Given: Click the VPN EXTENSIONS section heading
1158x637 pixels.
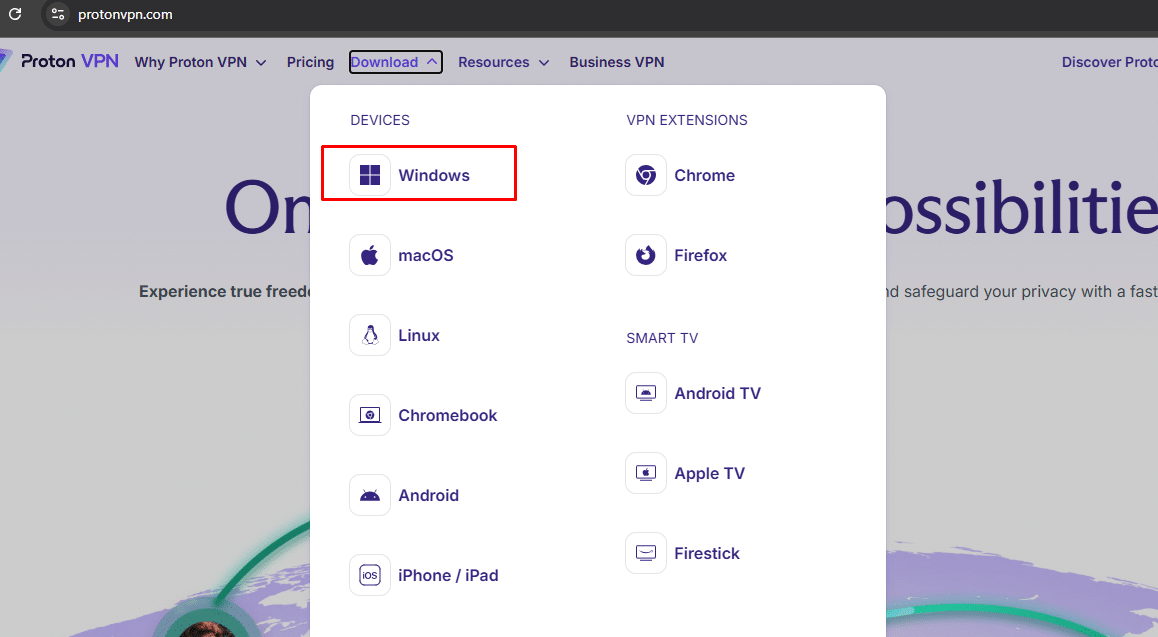Looking at the screenshot, I should point(687,120).
